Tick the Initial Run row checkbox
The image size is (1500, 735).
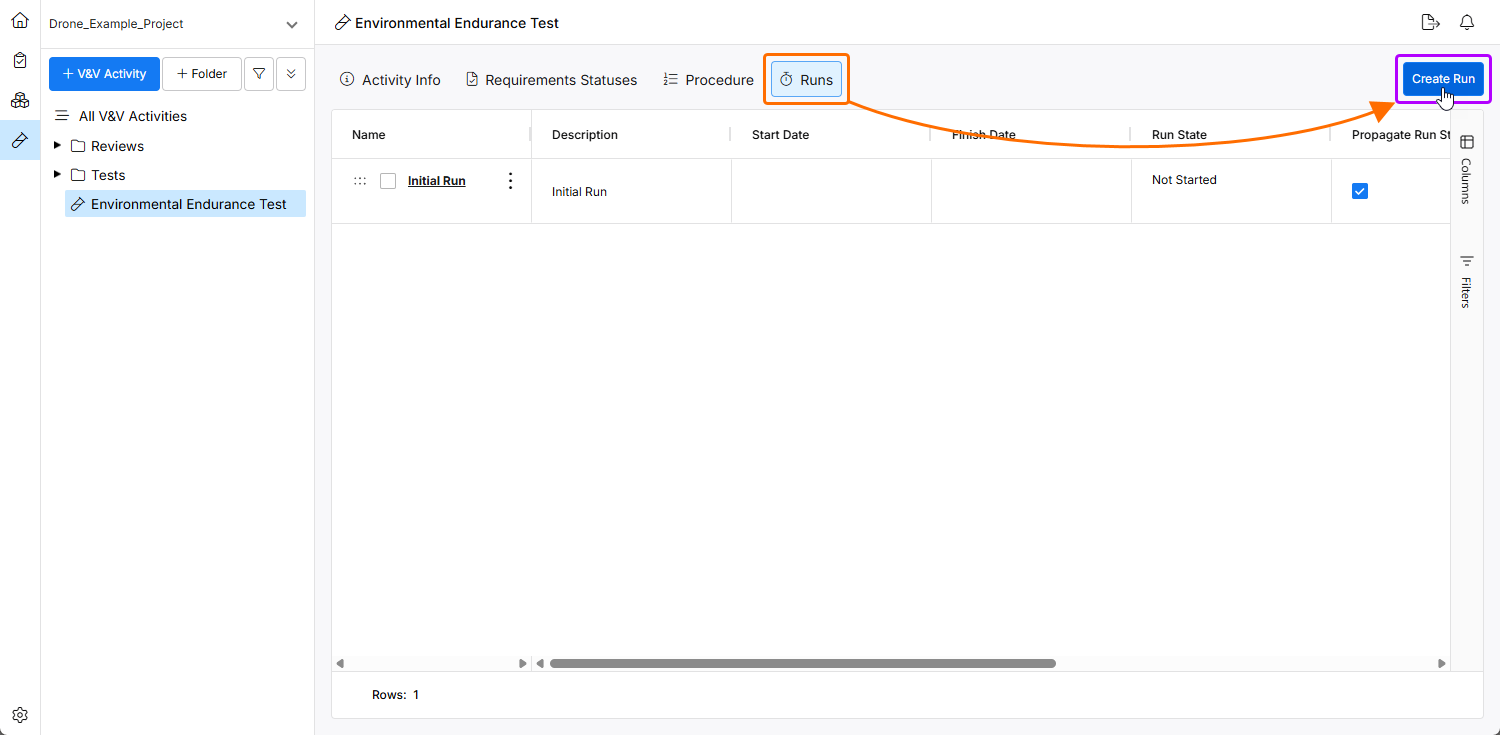click(388, 181)
